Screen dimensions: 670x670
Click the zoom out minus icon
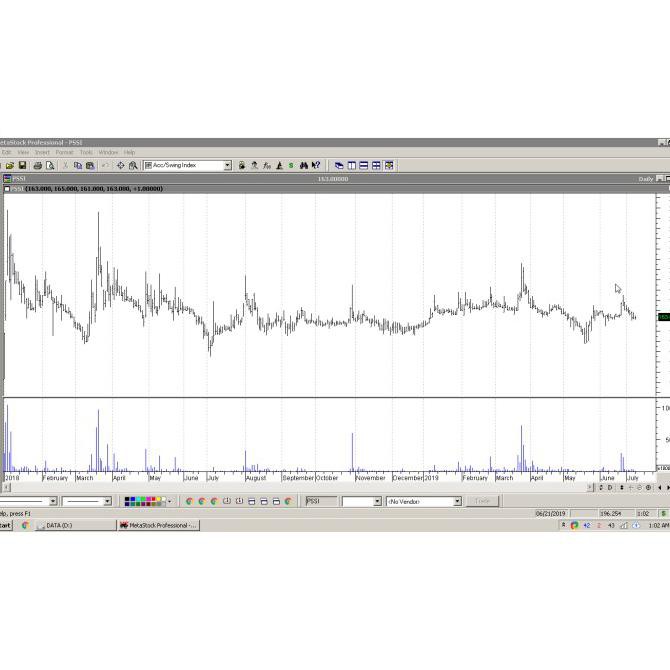(x=639, y=488)
